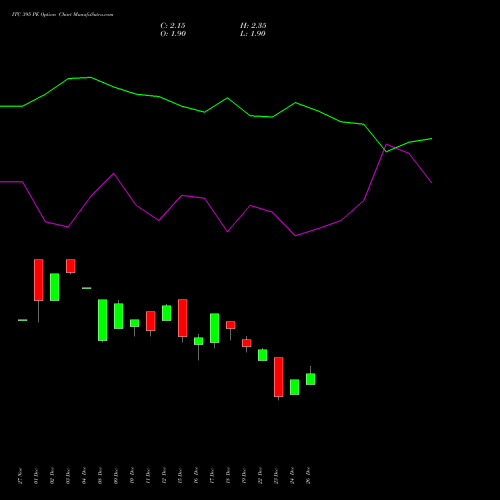Screen dimensions: 500x500
Task: Select the small red candlestick above 03 Dec
Action: pyautogui.click(x=71, y=266)
